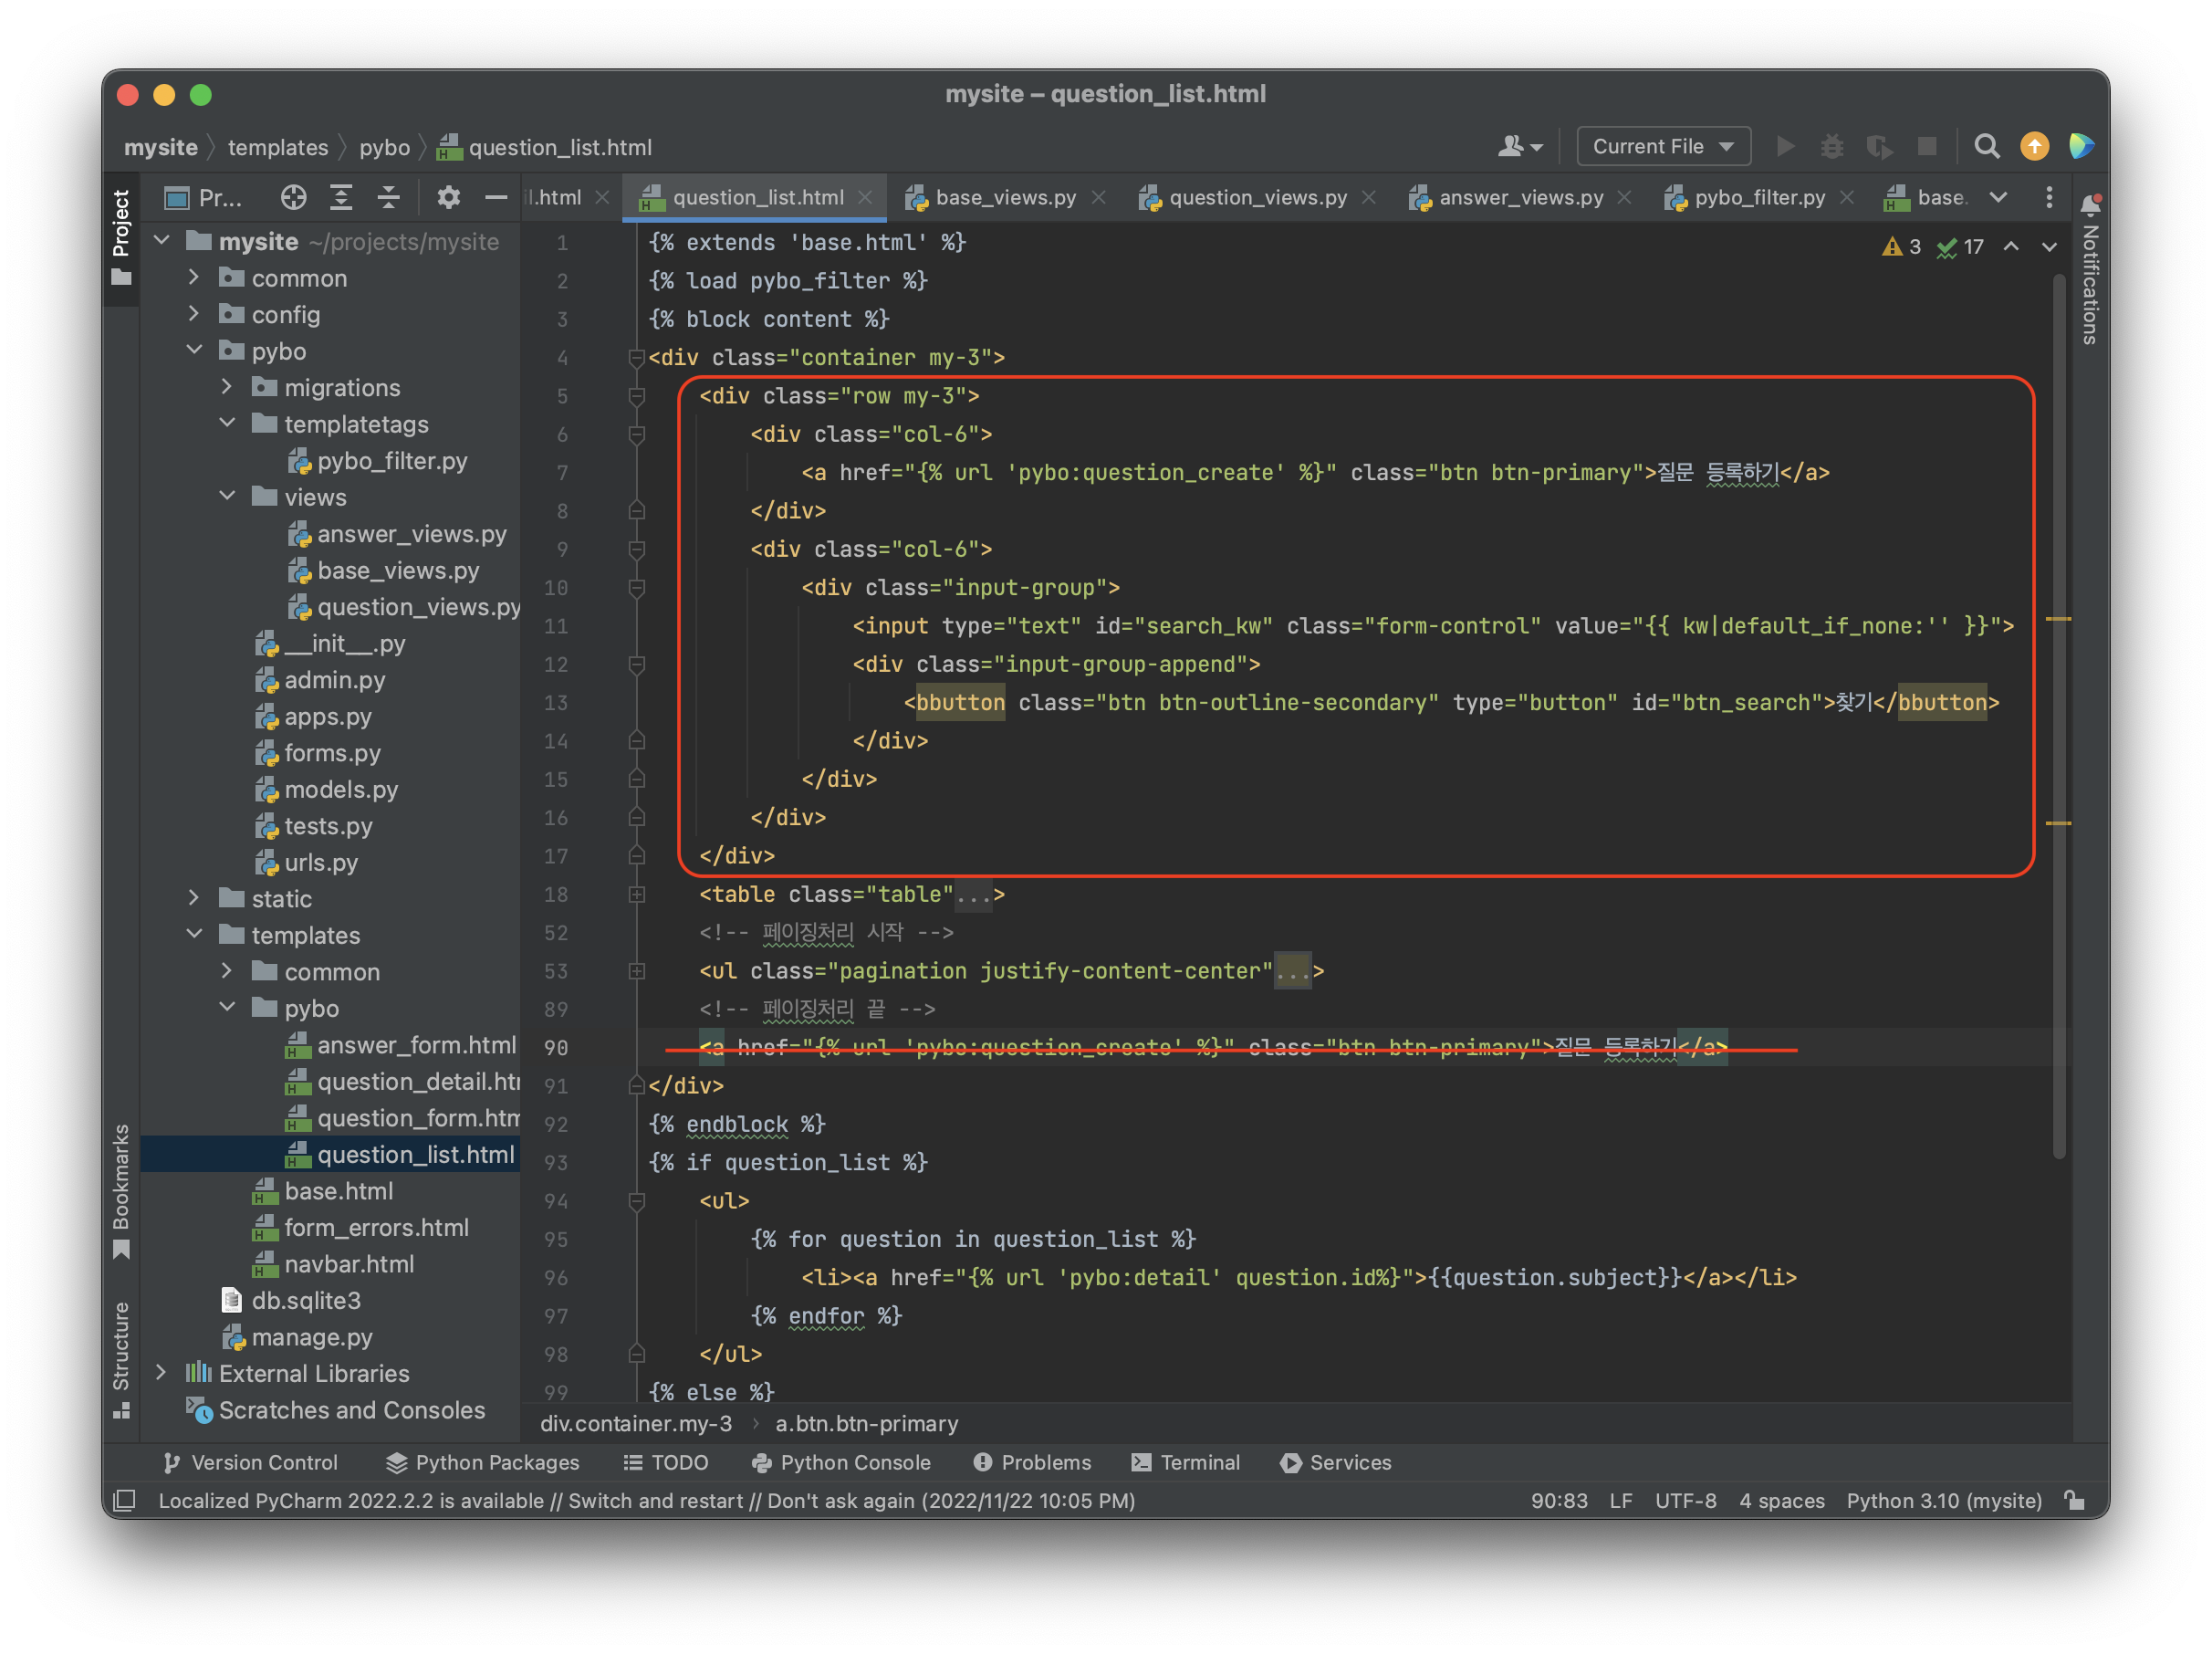The image size is (2212, 1654).
Task: Switch to base_views.py tab
Action: [x=1004, y=197]
